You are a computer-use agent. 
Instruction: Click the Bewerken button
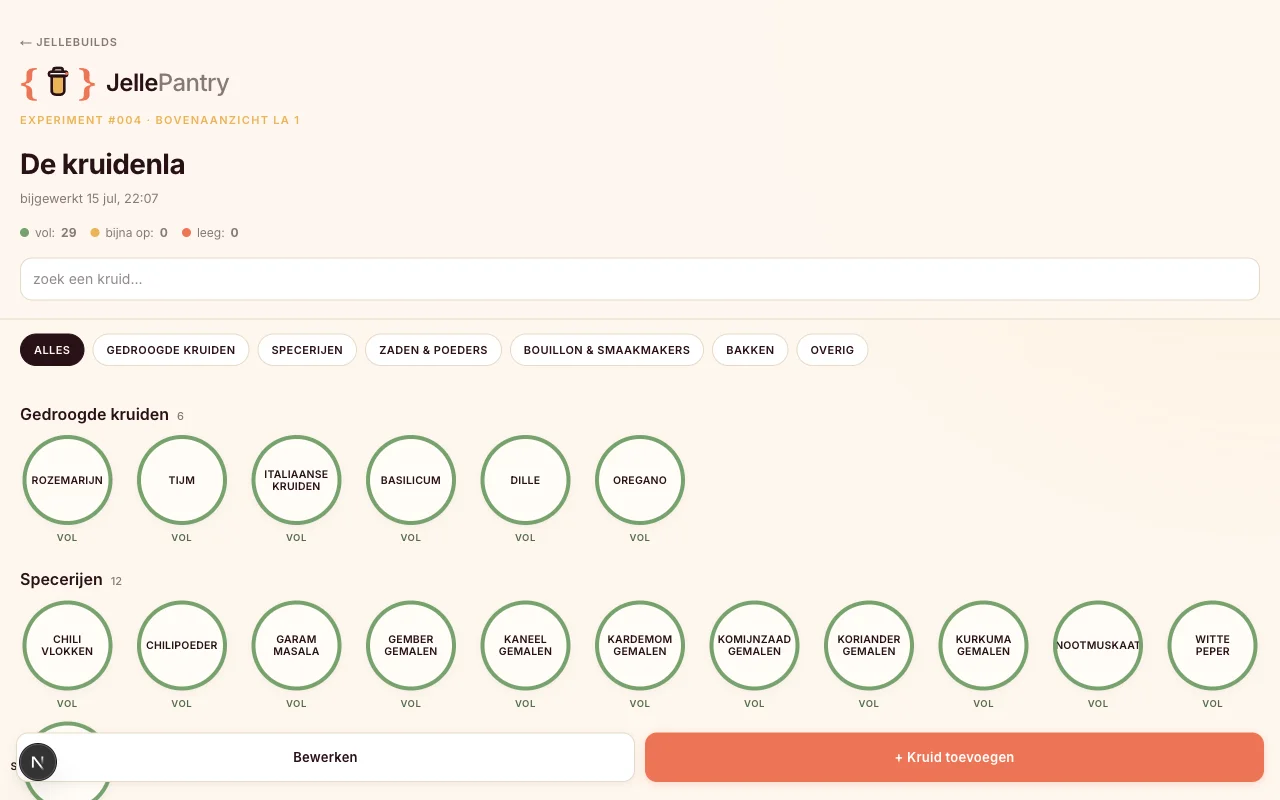(325, 757)
